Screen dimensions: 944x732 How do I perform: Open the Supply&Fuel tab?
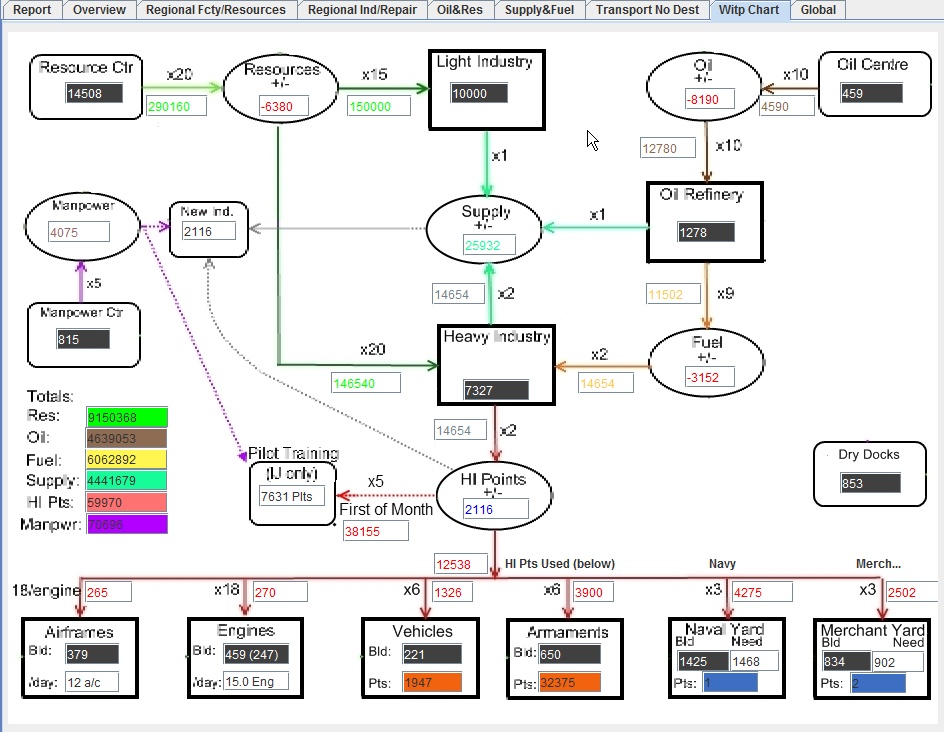click(x=539, y=10)
